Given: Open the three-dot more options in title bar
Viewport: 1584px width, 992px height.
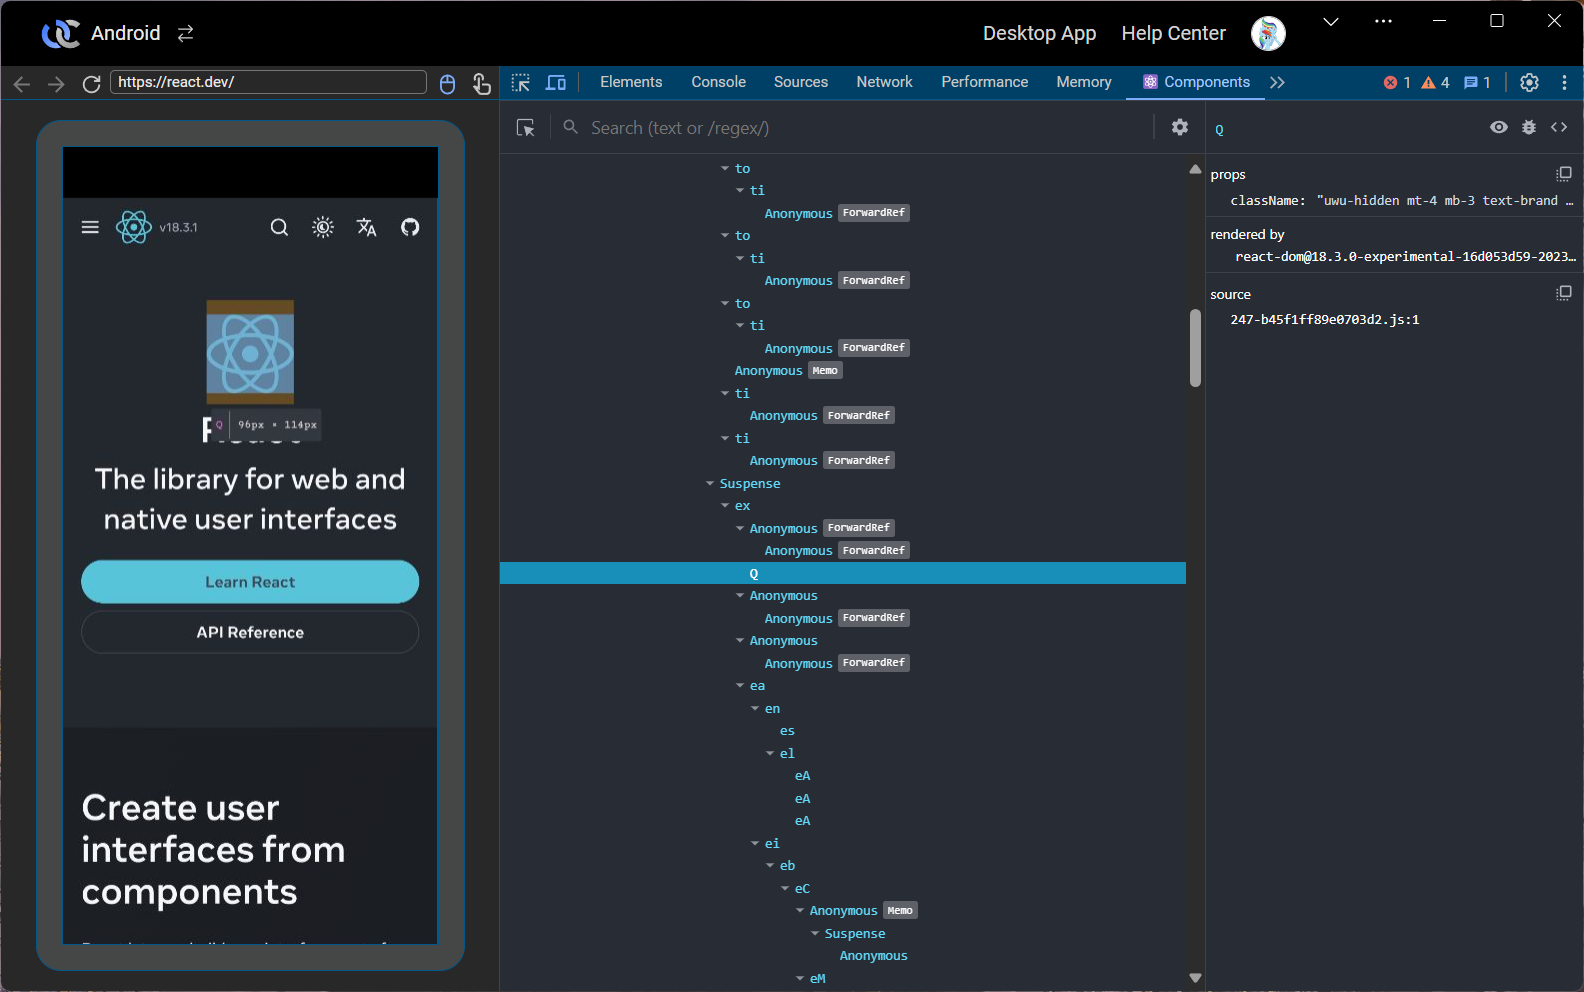Looking at the screenshot, I should (x=1384, y=21).
